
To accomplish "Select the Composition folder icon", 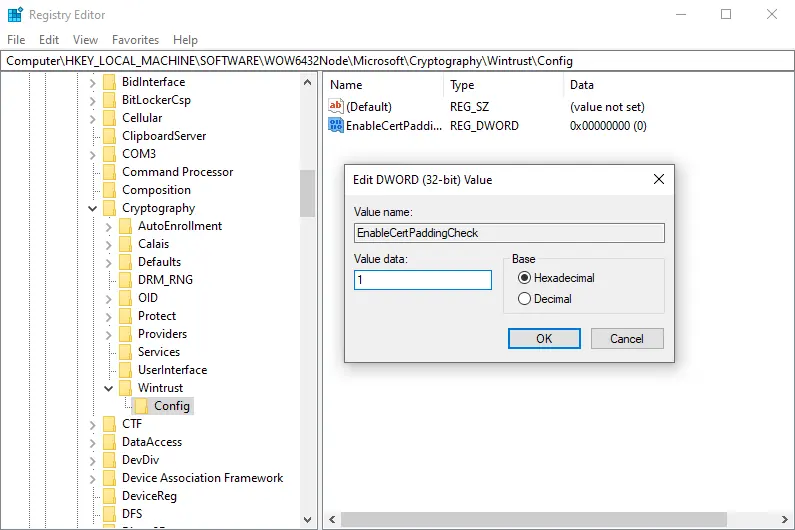I will point(109,190).
